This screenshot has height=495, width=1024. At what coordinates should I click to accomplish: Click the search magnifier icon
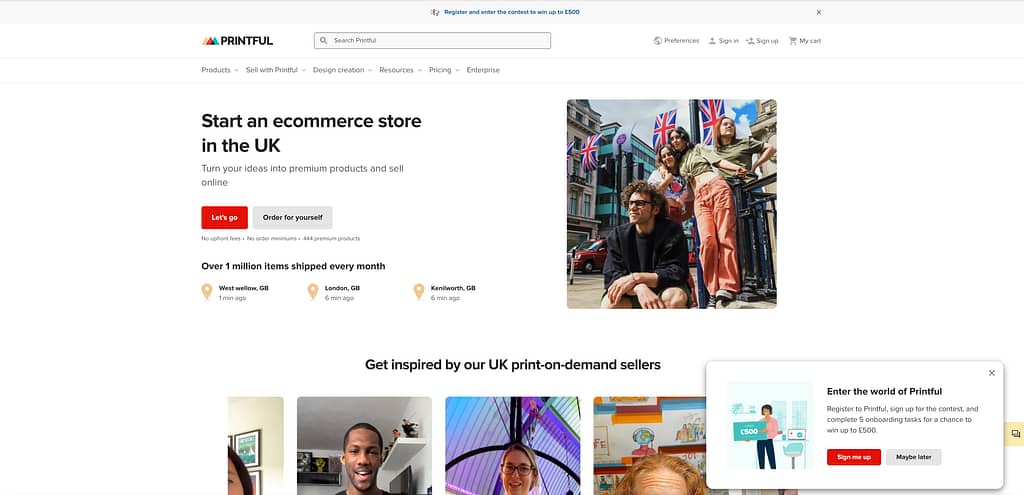click(323, 40)
